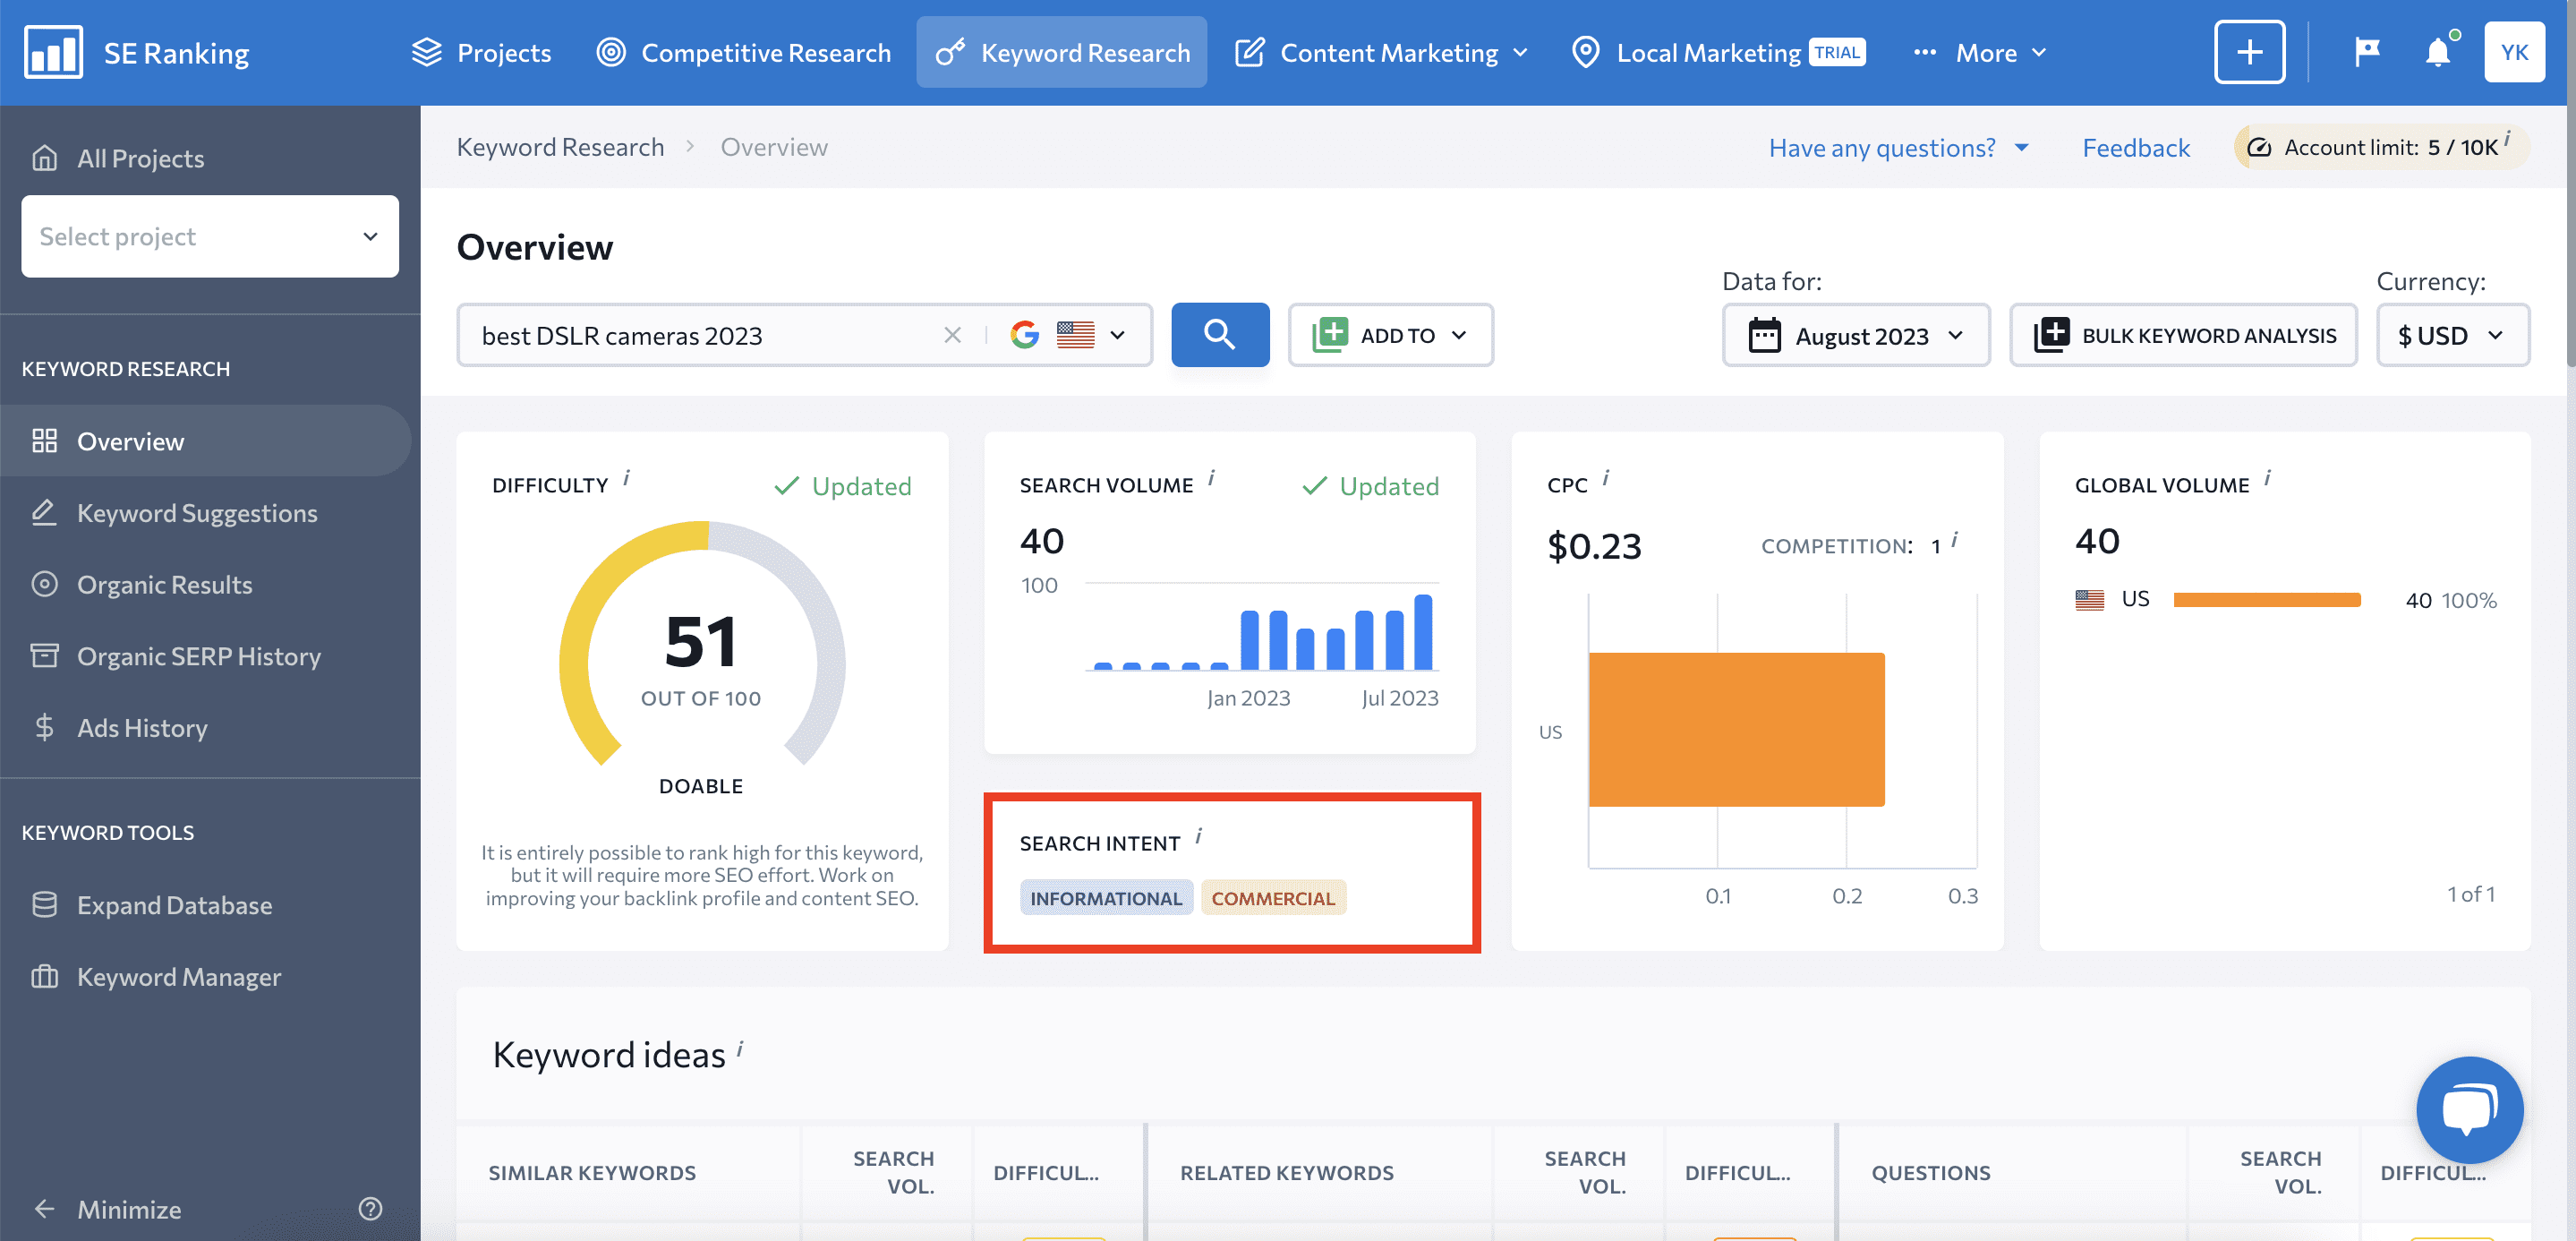Select Overview in sidebar
This screenshot has width=2576, height=1241.
tap(205, 441)
